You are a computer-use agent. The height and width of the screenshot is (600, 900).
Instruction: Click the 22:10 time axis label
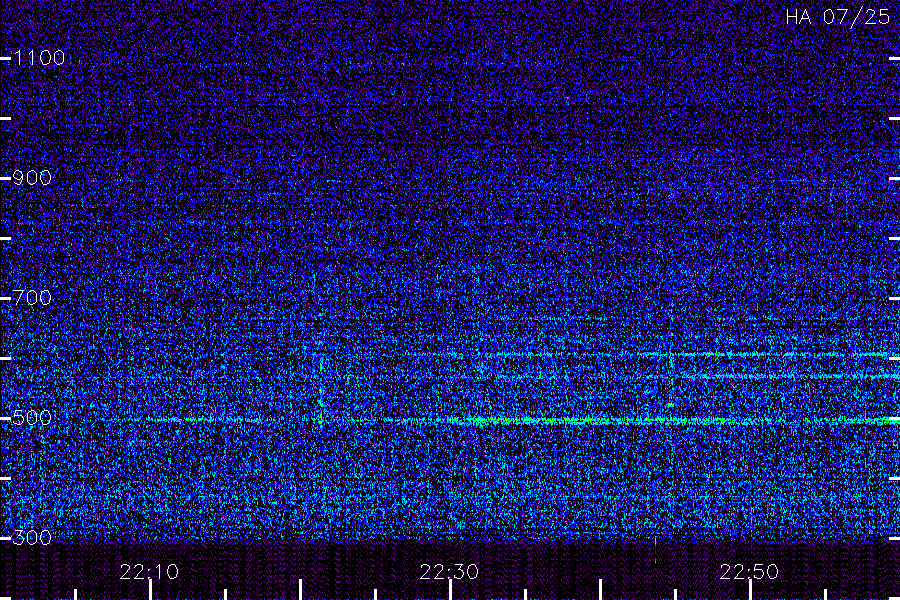coord(149,572)
